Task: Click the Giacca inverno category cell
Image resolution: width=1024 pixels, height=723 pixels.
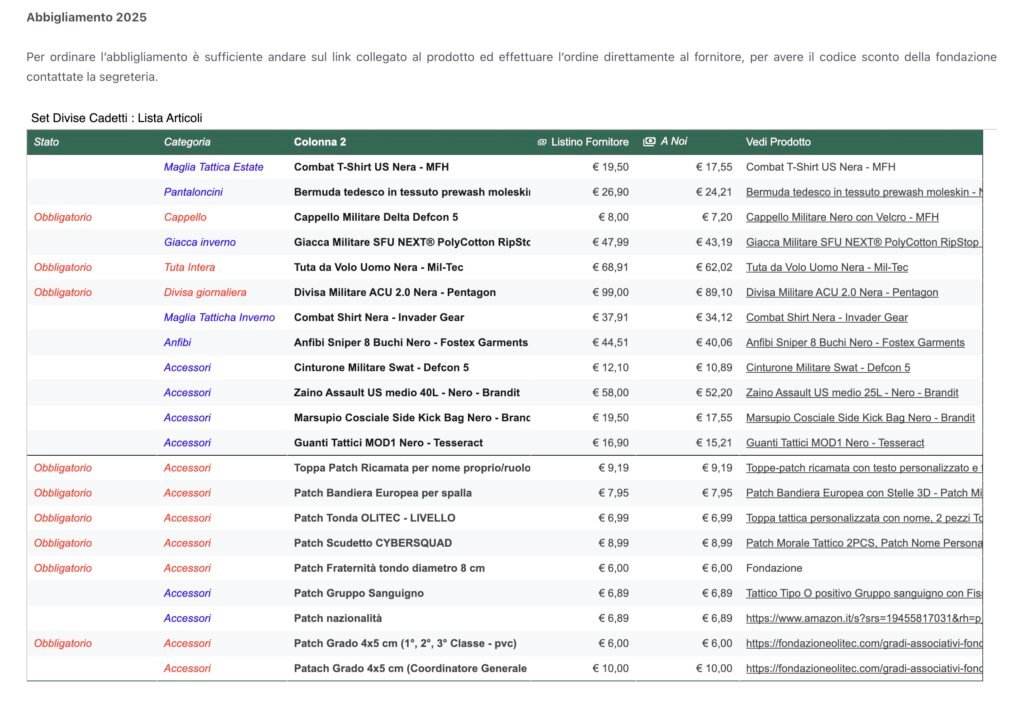Action: point(200,242)
